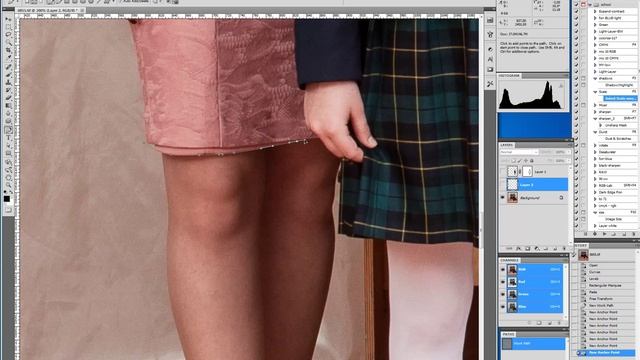
Task: Click the history snapshot thumbnail
Action: click(583, 255)
